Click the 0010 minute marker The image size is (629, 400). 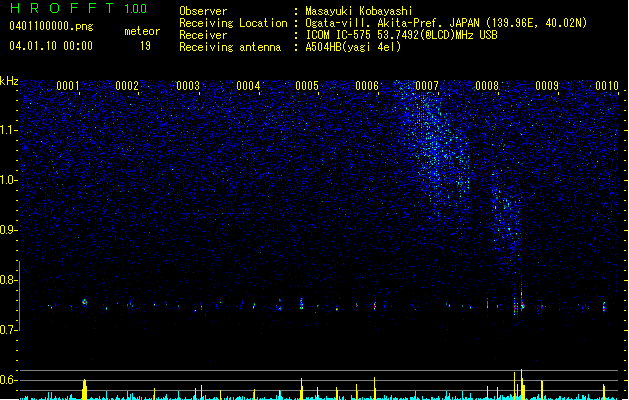607,86
